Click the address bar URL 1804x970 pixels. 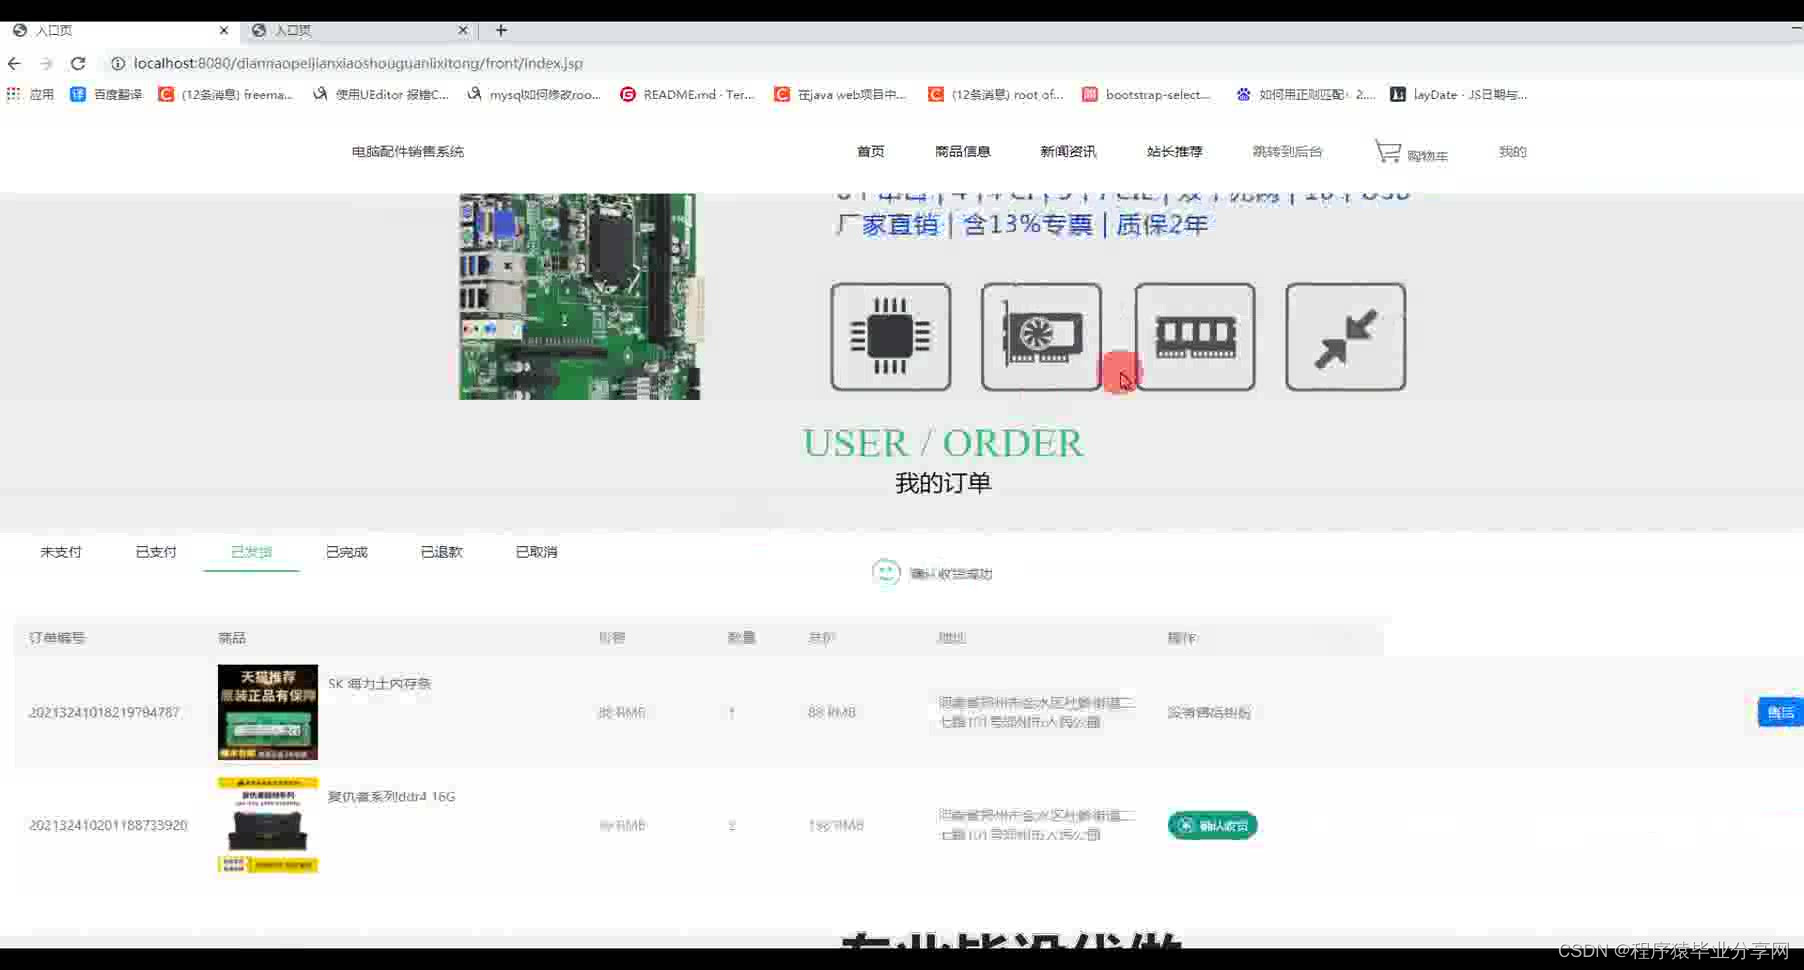coord(358,63)
